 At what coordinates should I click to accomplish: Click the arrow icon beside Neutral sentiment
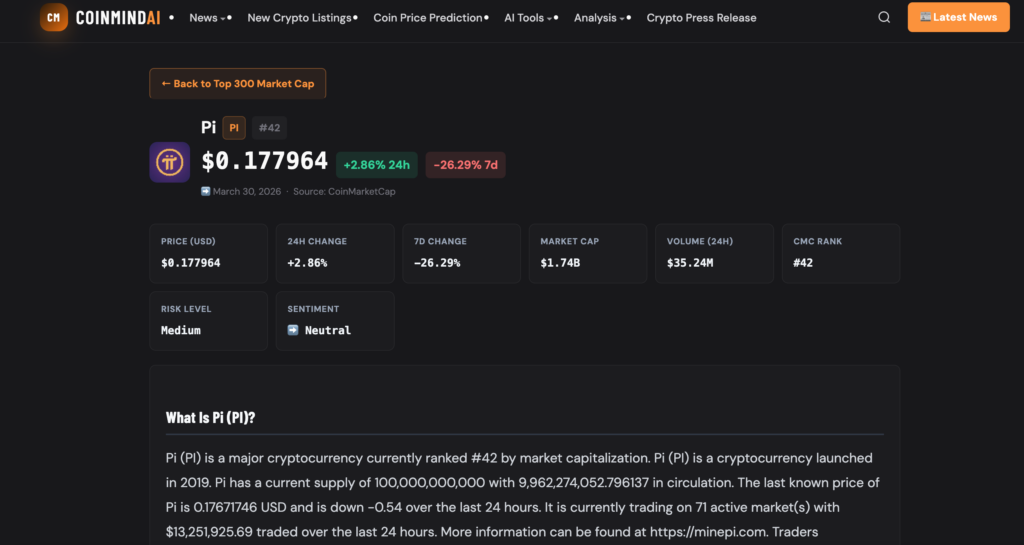tap(293, 330)
